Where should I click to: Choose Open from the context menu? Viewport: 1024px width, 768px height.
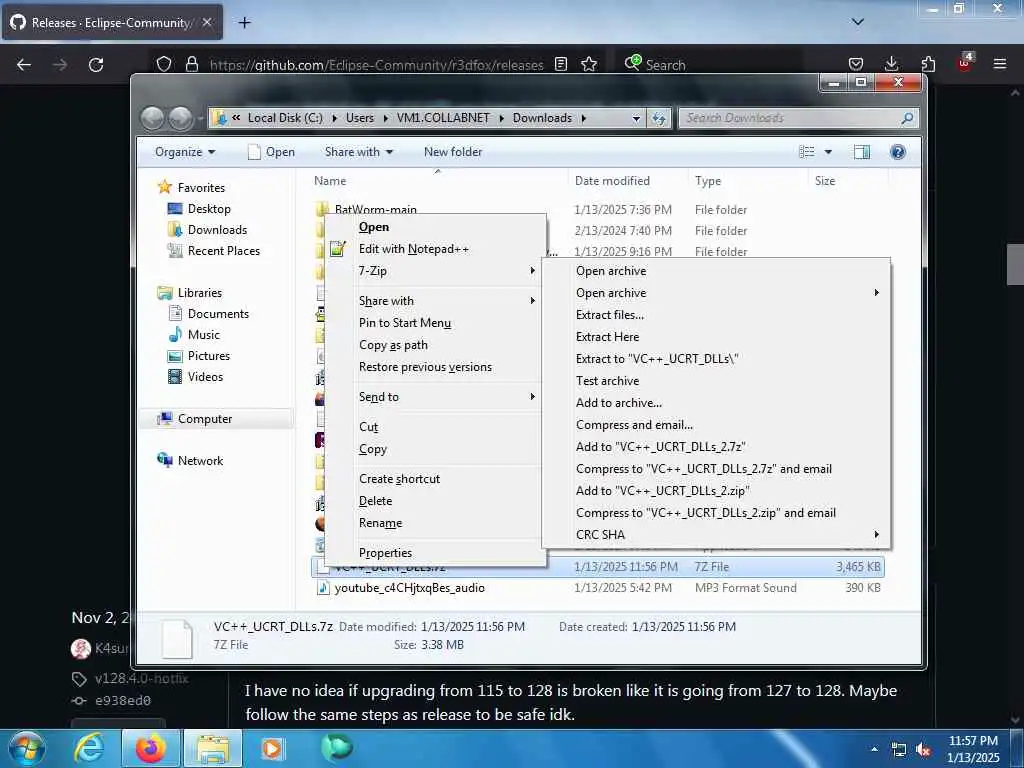pos(374,227)
